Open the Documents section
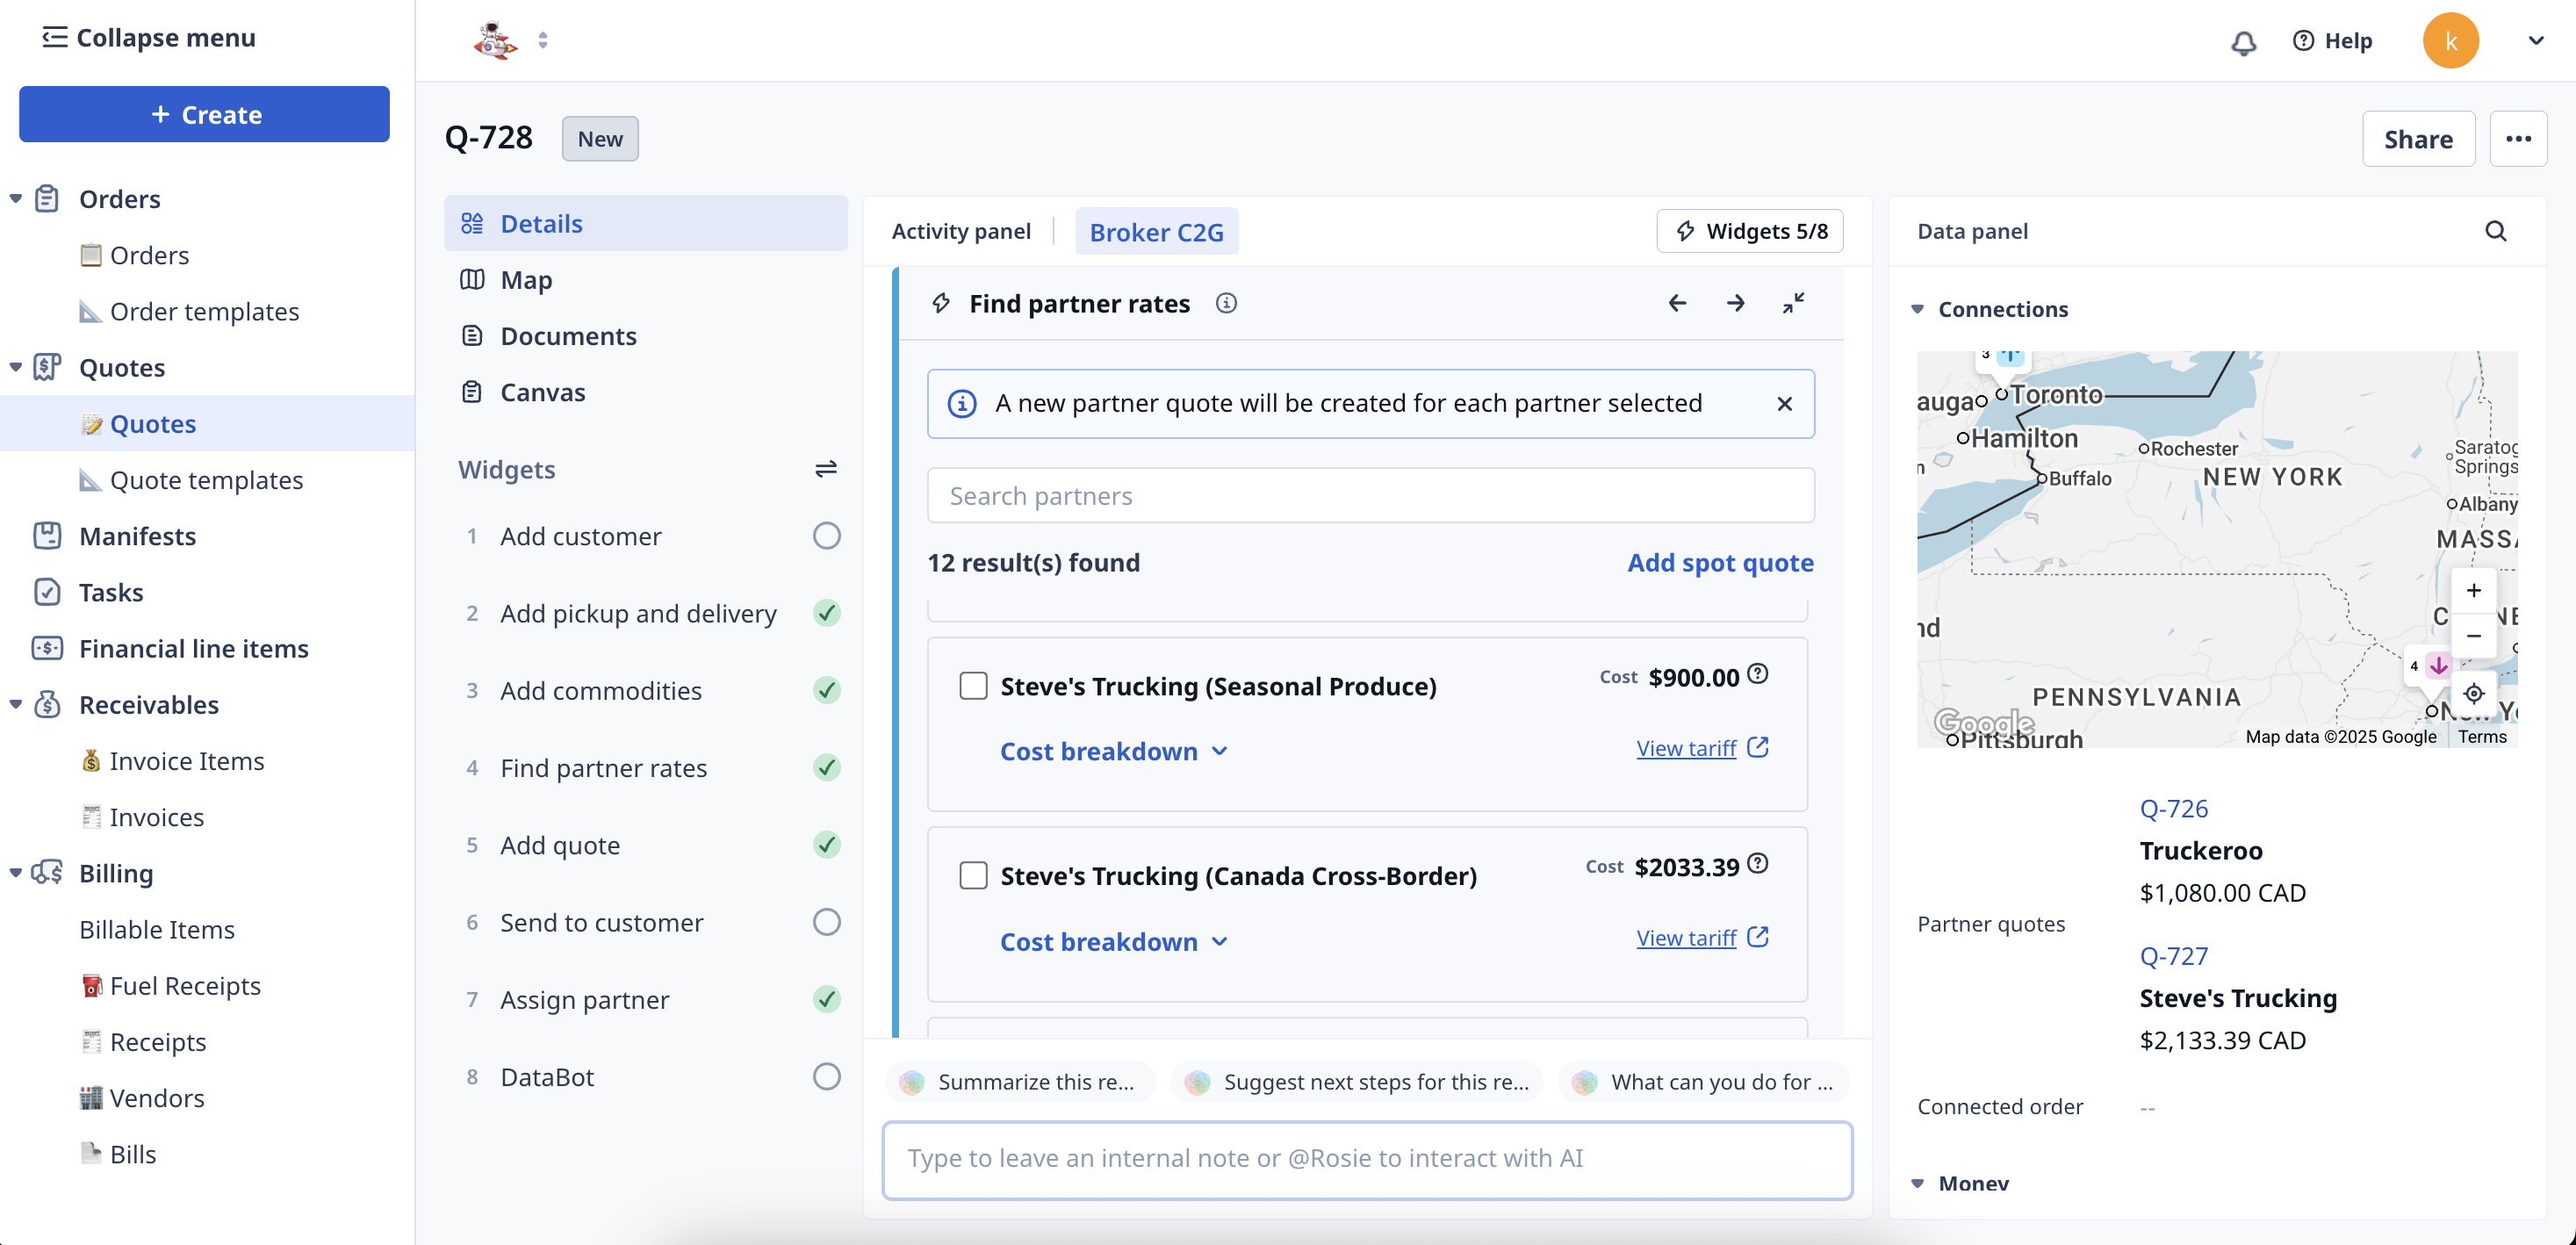This screenshot has width=2576, height=1245. click(568, 336)
